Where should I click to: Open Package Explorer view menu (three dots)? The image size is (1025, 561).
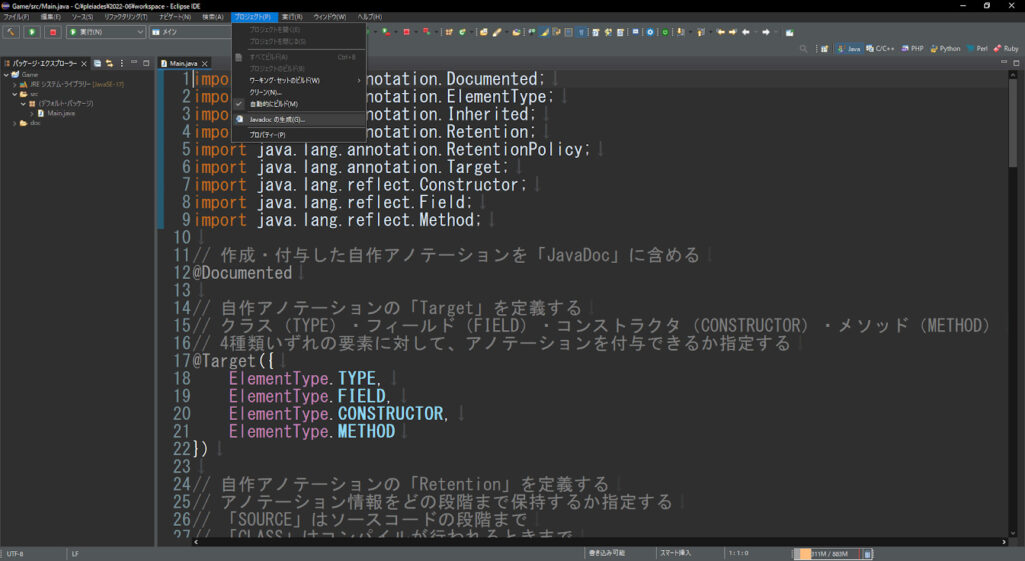pyautogui.click(x=122, y=63)
